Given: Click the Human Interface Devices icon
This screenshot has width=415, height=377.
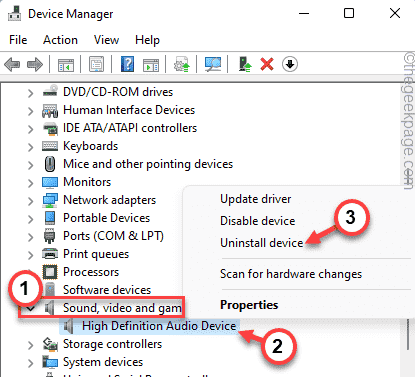Looking at the screenshot, I should point(50,110).
